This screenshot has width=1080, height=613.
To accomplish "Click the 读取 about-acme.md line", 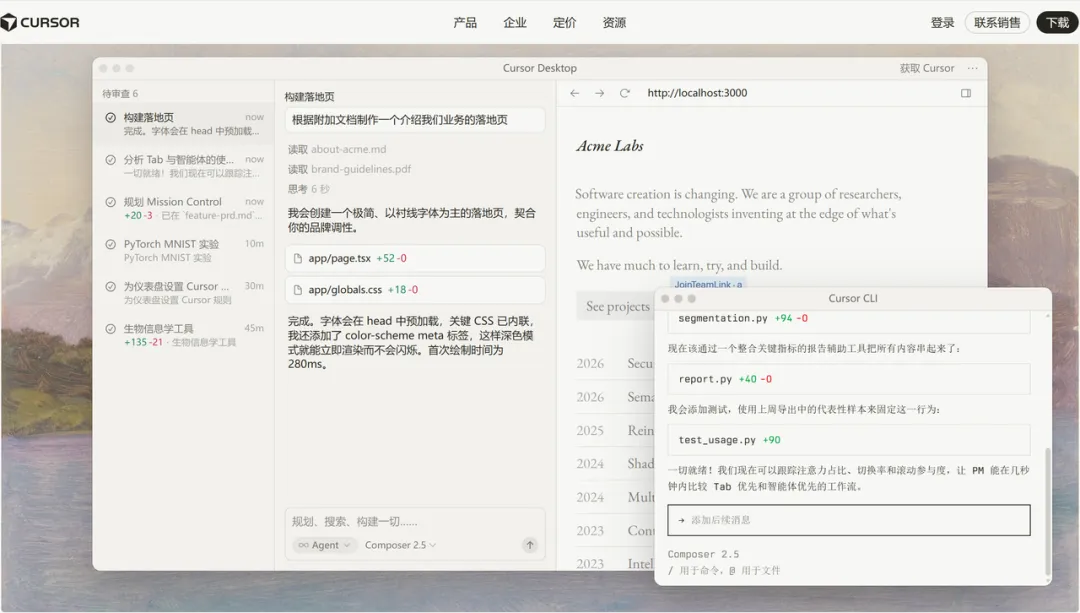I will pos(337,149).
